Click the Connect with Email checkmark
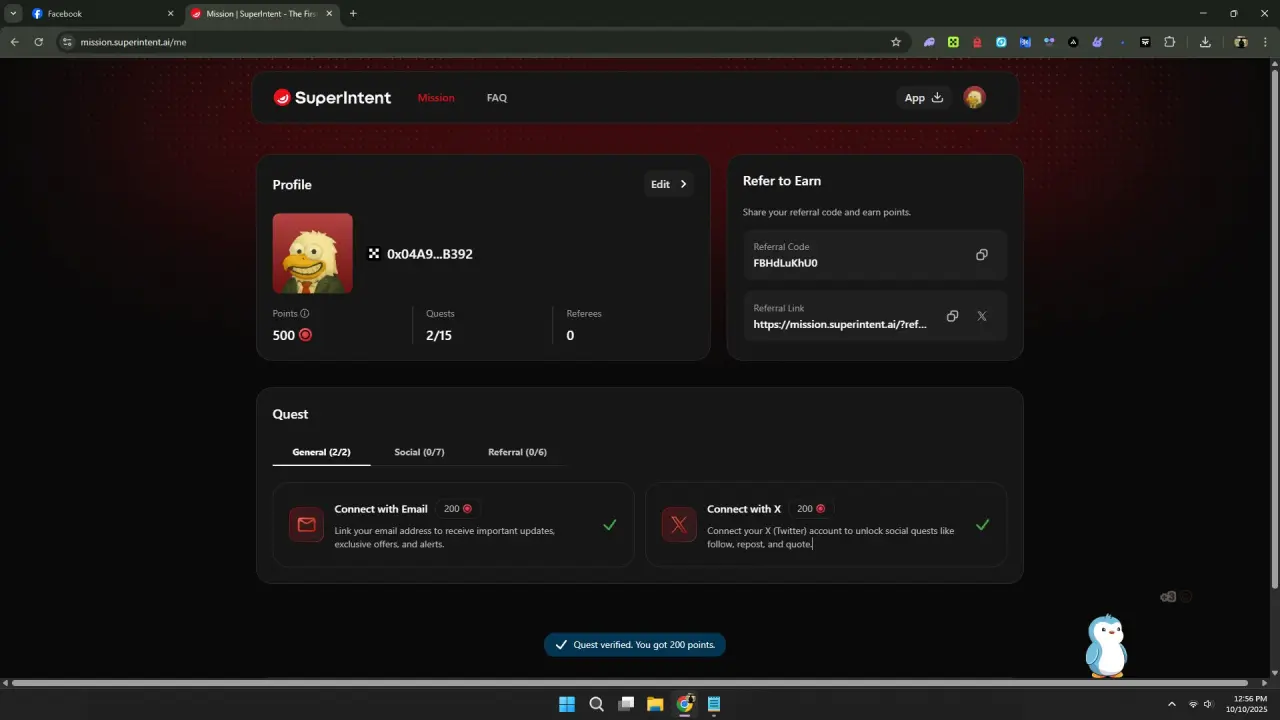 point(609,524)
